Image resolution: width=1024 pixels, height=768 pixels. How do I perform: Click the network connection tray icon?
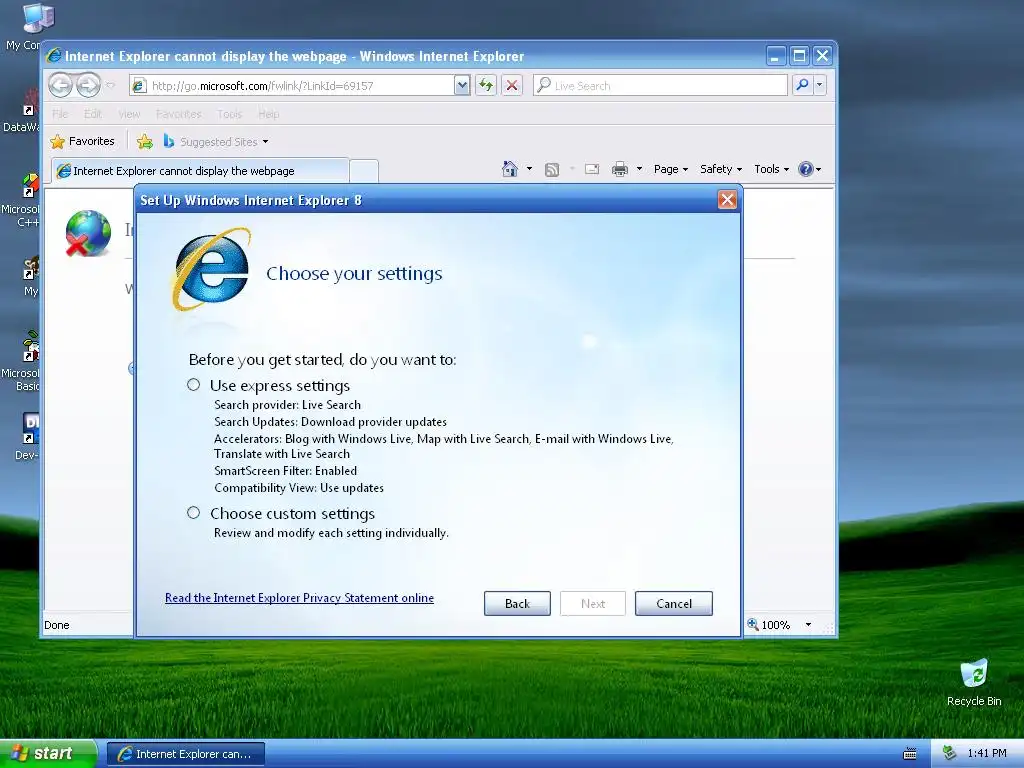click(949, 754)
